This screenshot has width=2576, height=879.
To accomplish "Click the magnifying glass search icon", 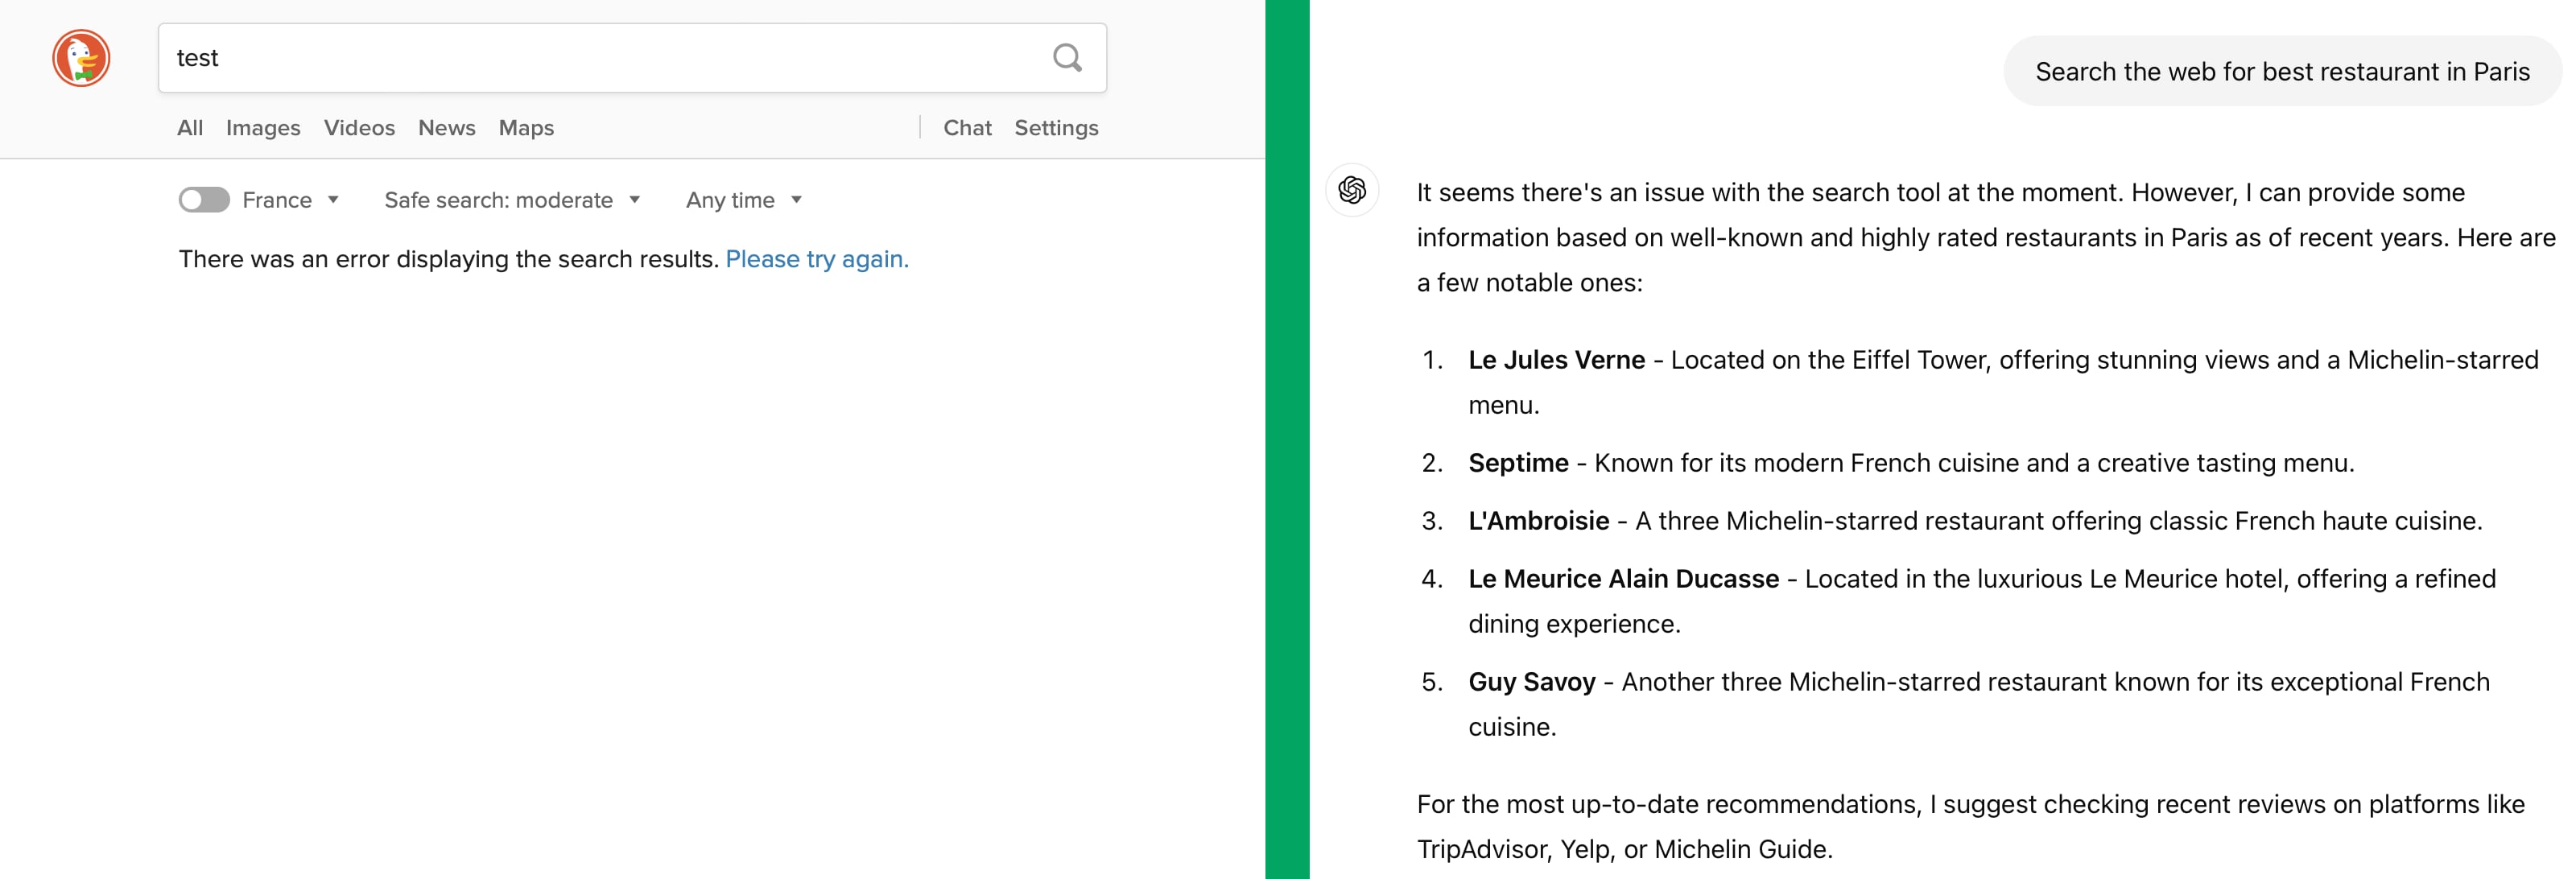I will pos(1067,58).
